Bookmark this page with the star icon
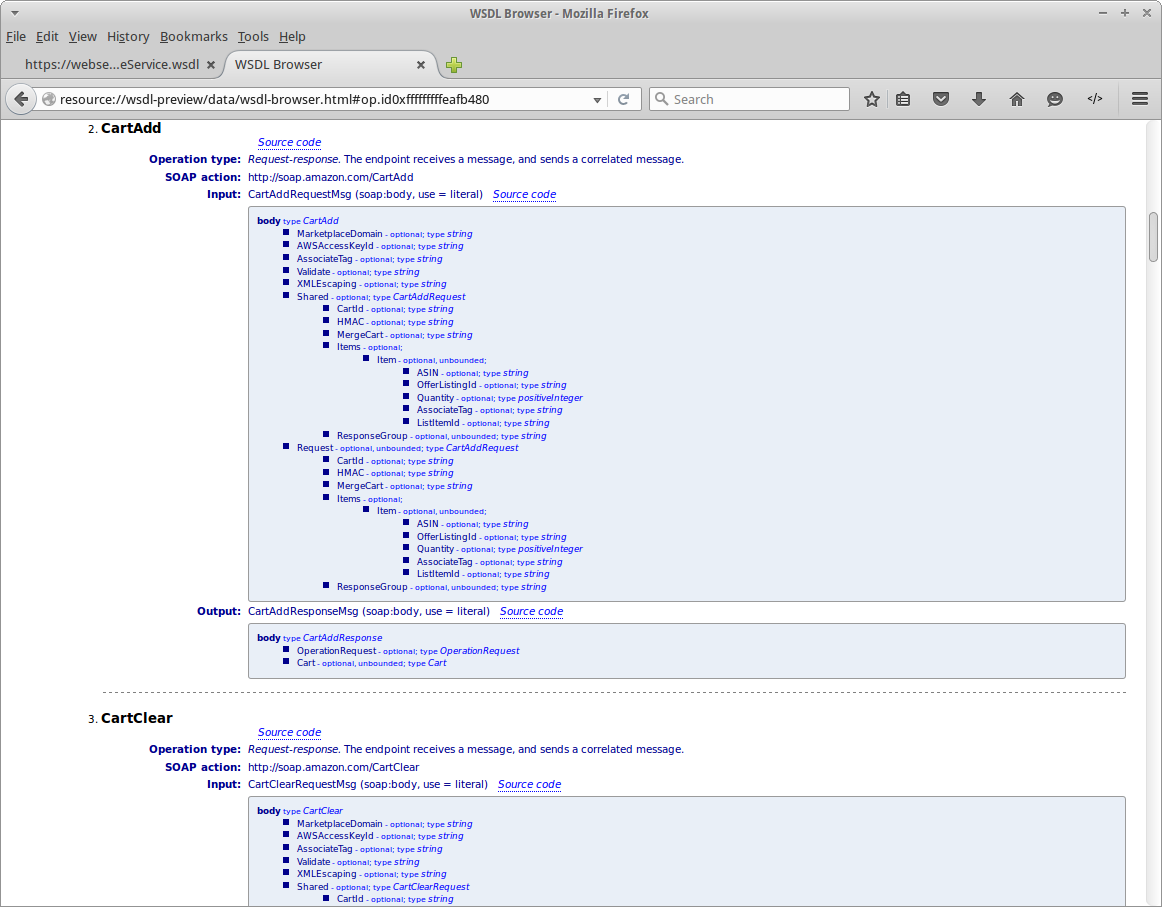1162x907 pixels. point(872,99)
